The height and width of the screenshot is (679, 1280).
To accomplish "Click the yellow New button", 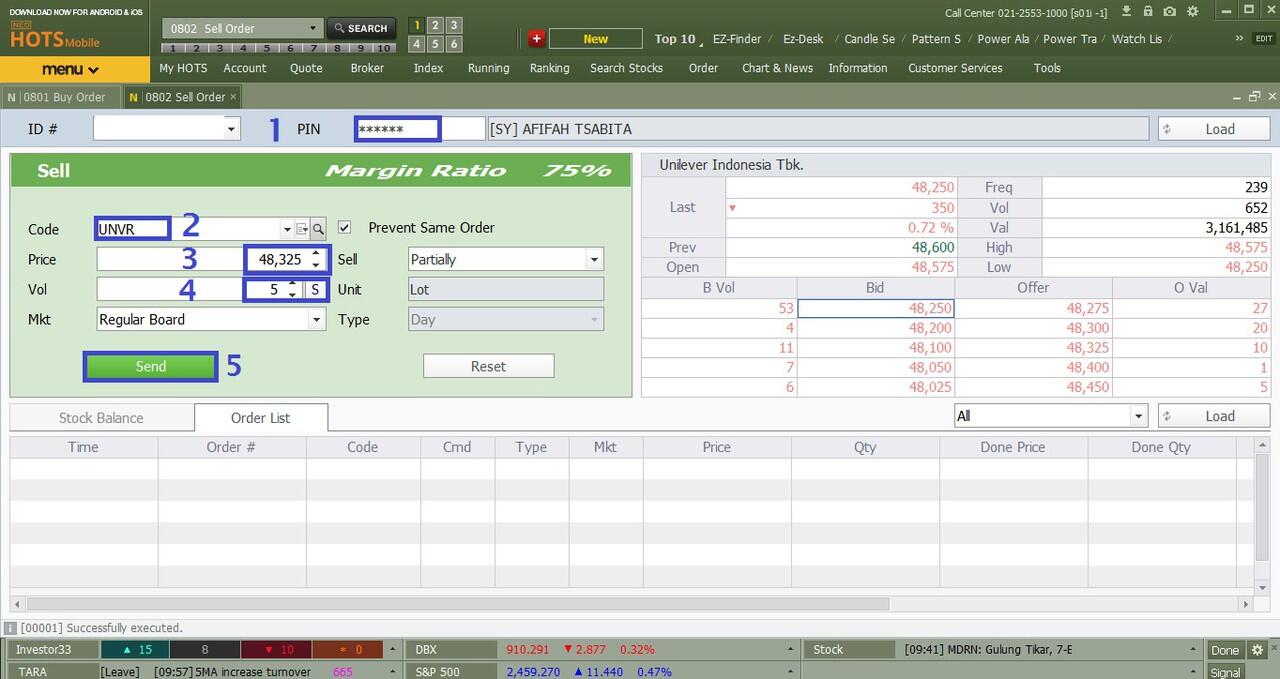I will point(595,39).
